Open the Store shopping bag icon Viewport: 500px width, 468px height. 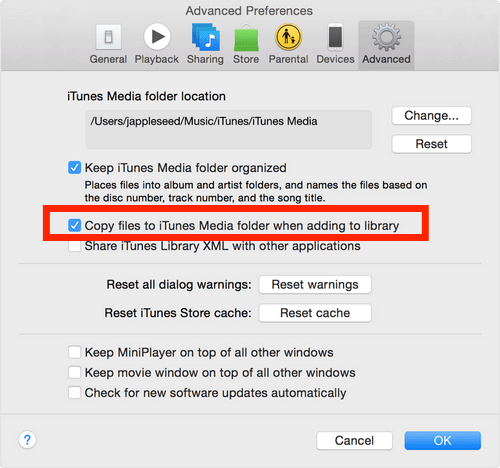246,38
